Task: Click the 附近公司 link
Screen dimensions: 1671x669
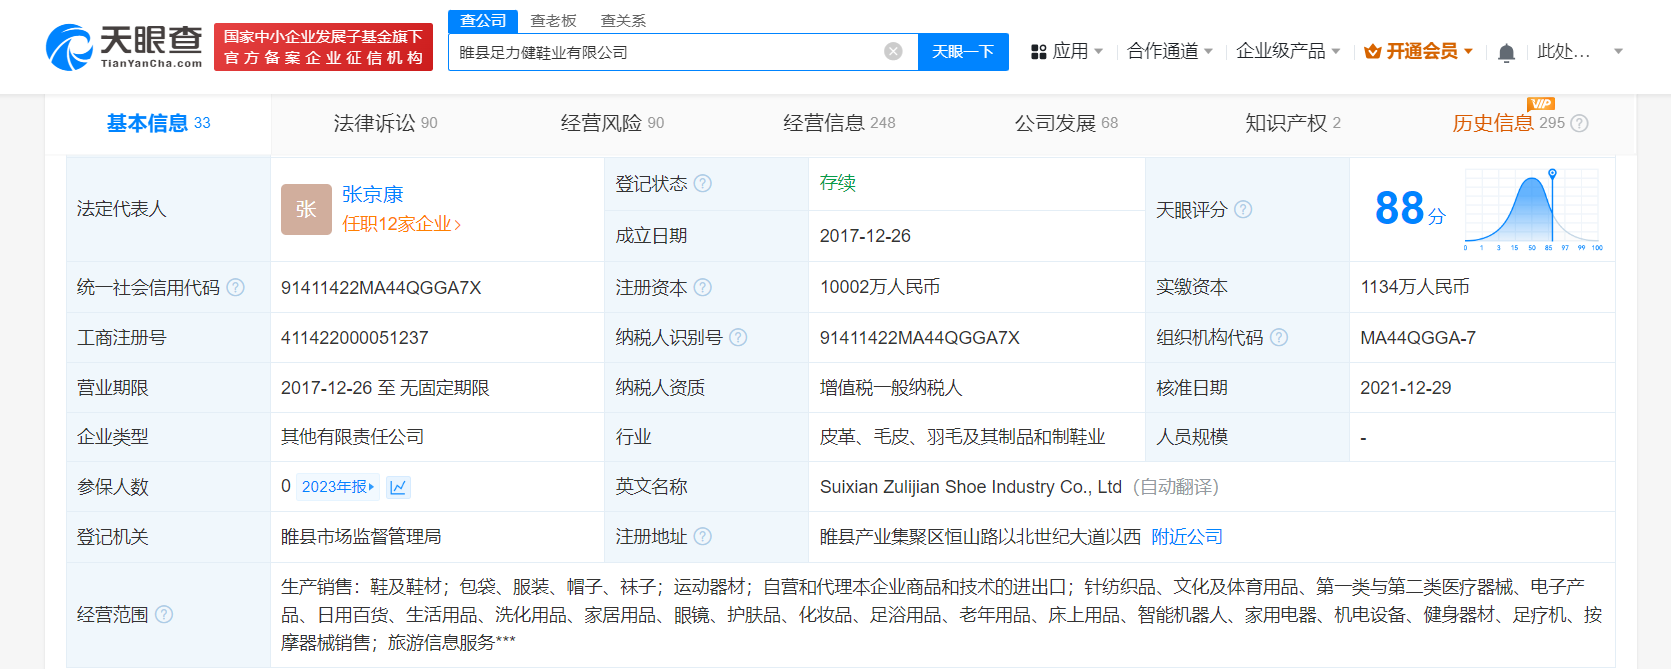Action: pyautogui.click(x=1187, y=537)
